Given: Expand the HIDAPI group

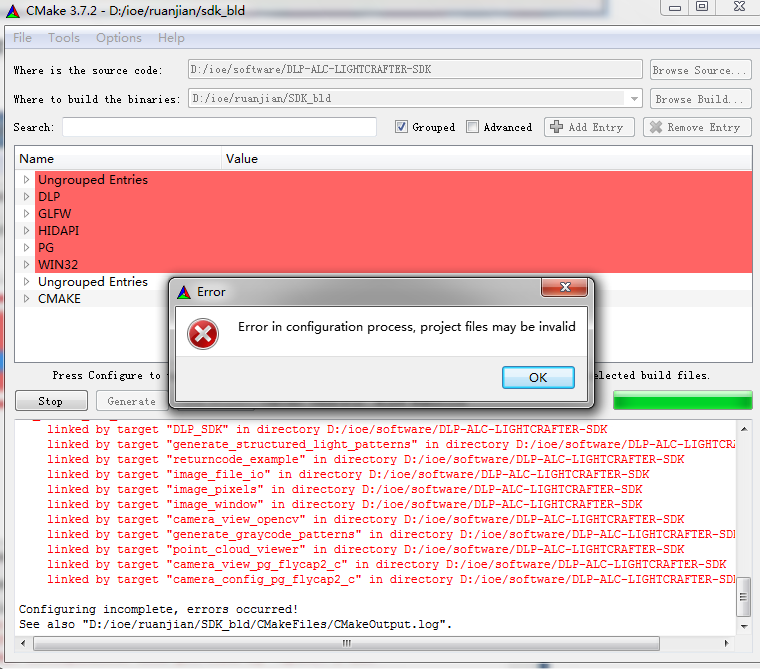Looking at the screenshot, I should pyautogui.click(x=26, y=230).
